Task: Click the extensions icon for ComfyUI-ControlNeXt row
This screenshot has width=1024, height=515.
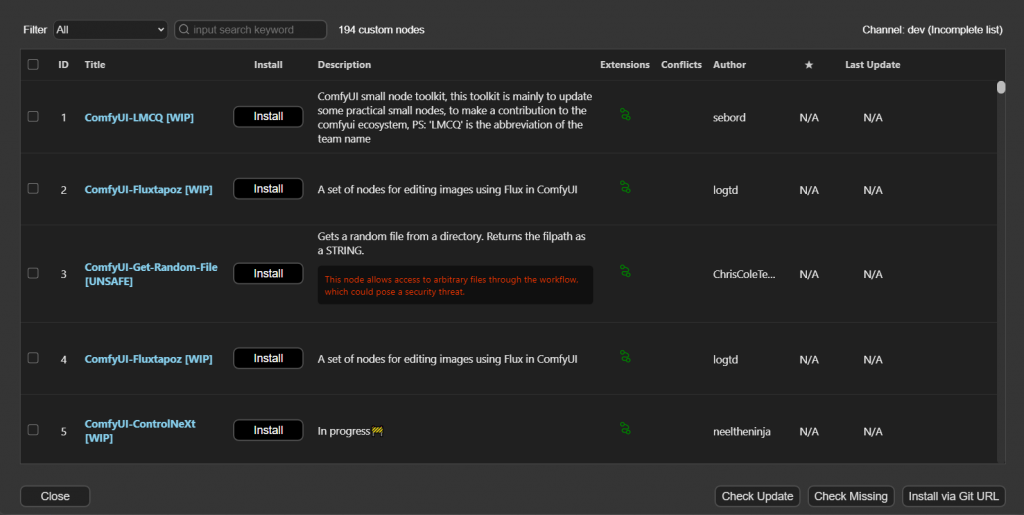Action: click(625, 428)
